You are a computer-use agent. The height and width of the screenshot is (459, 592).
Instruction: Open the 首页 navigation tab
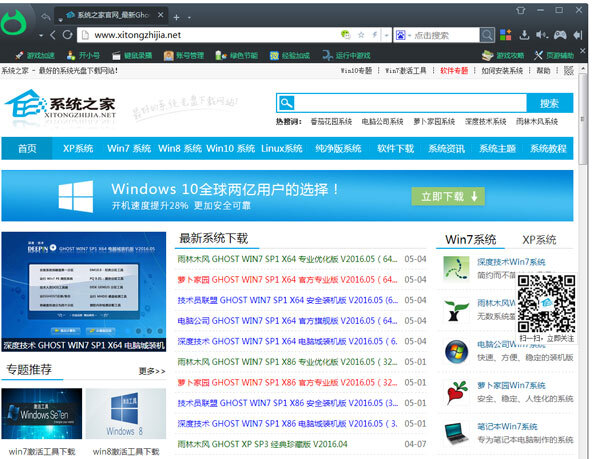pos(27,148)
